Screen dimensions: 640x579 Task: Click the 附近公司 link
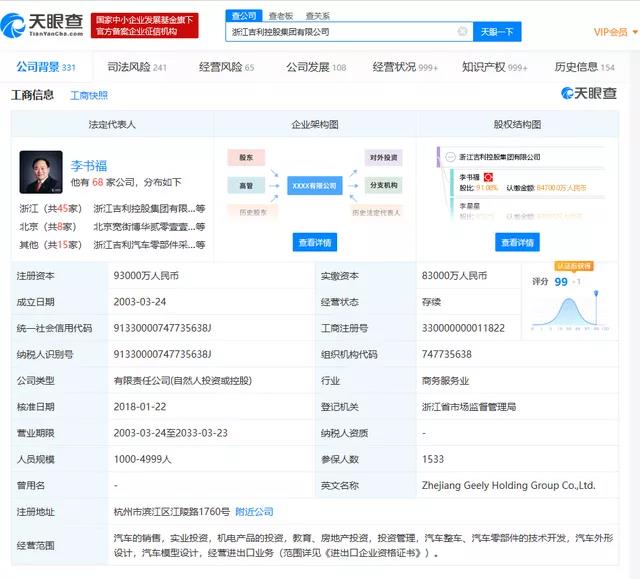point(254,512)
